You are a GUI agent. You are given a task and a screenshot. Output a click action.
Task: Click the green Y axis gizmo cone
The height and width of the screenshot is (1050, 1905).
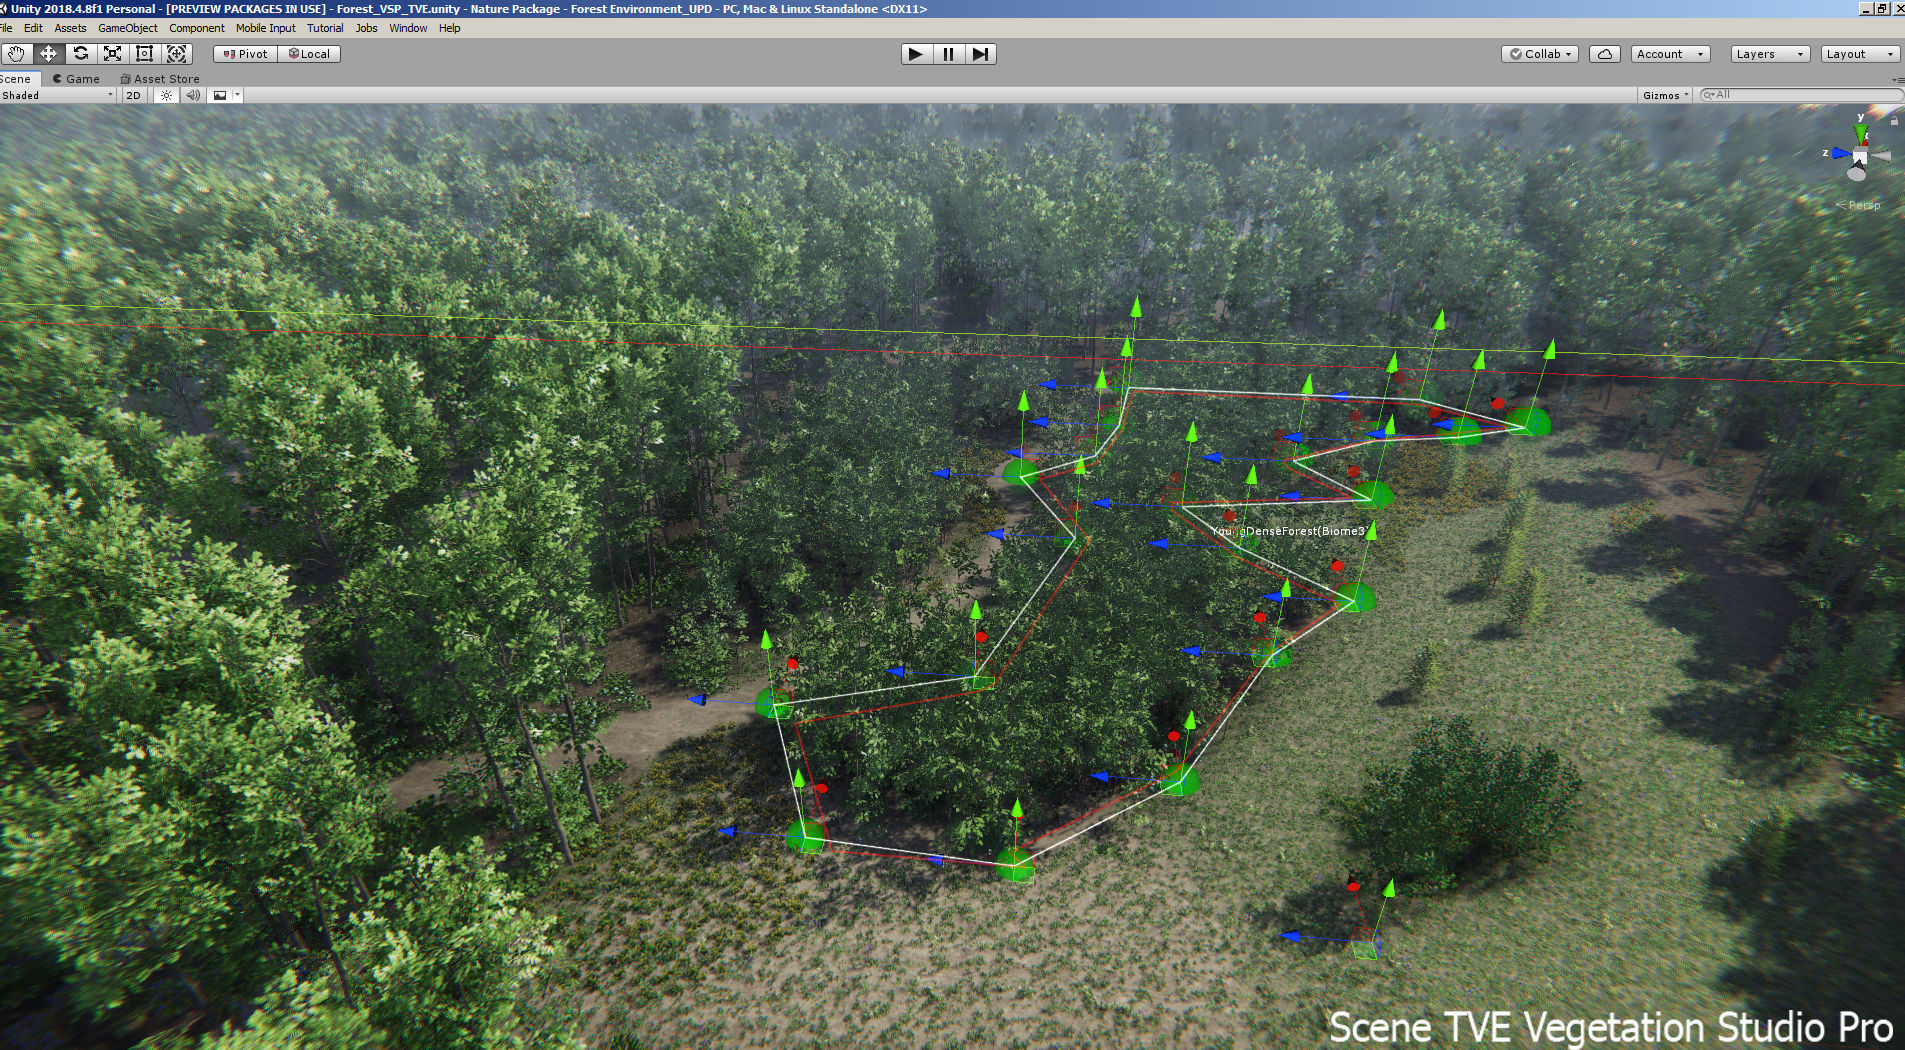coord(1860,133)
